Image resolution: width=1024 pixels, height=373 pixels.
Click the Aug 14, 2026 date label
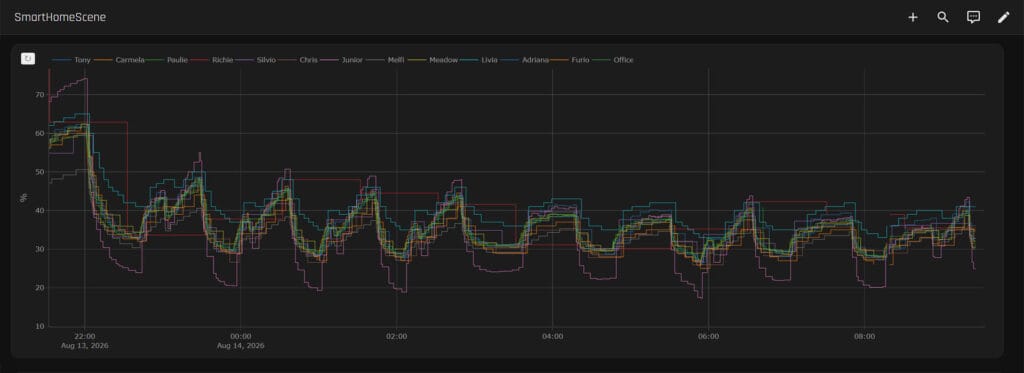pyautogui.click(x=240, y=346)
